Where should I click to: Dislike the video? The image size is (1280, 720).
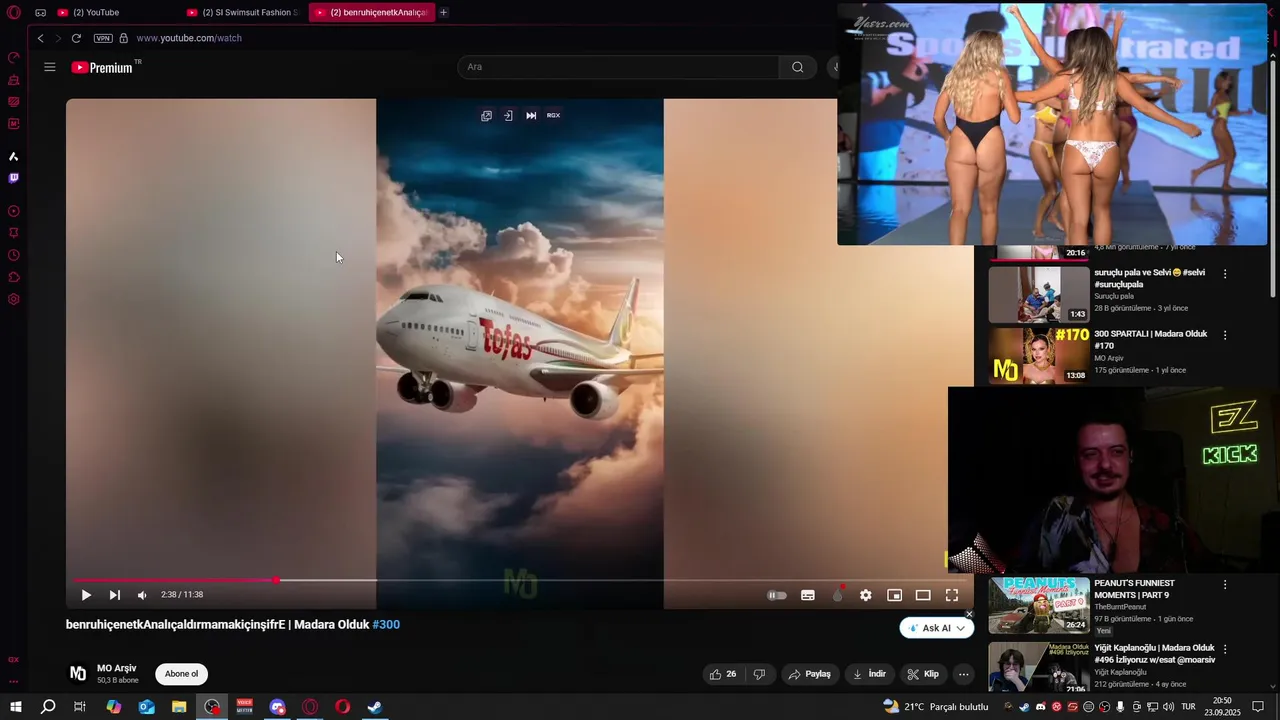coord(759,674)
